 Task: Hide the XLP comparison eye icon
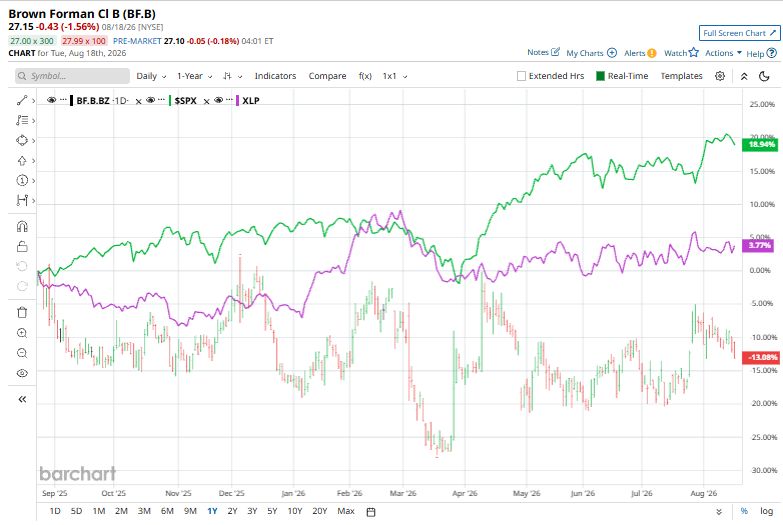(218, 100)
